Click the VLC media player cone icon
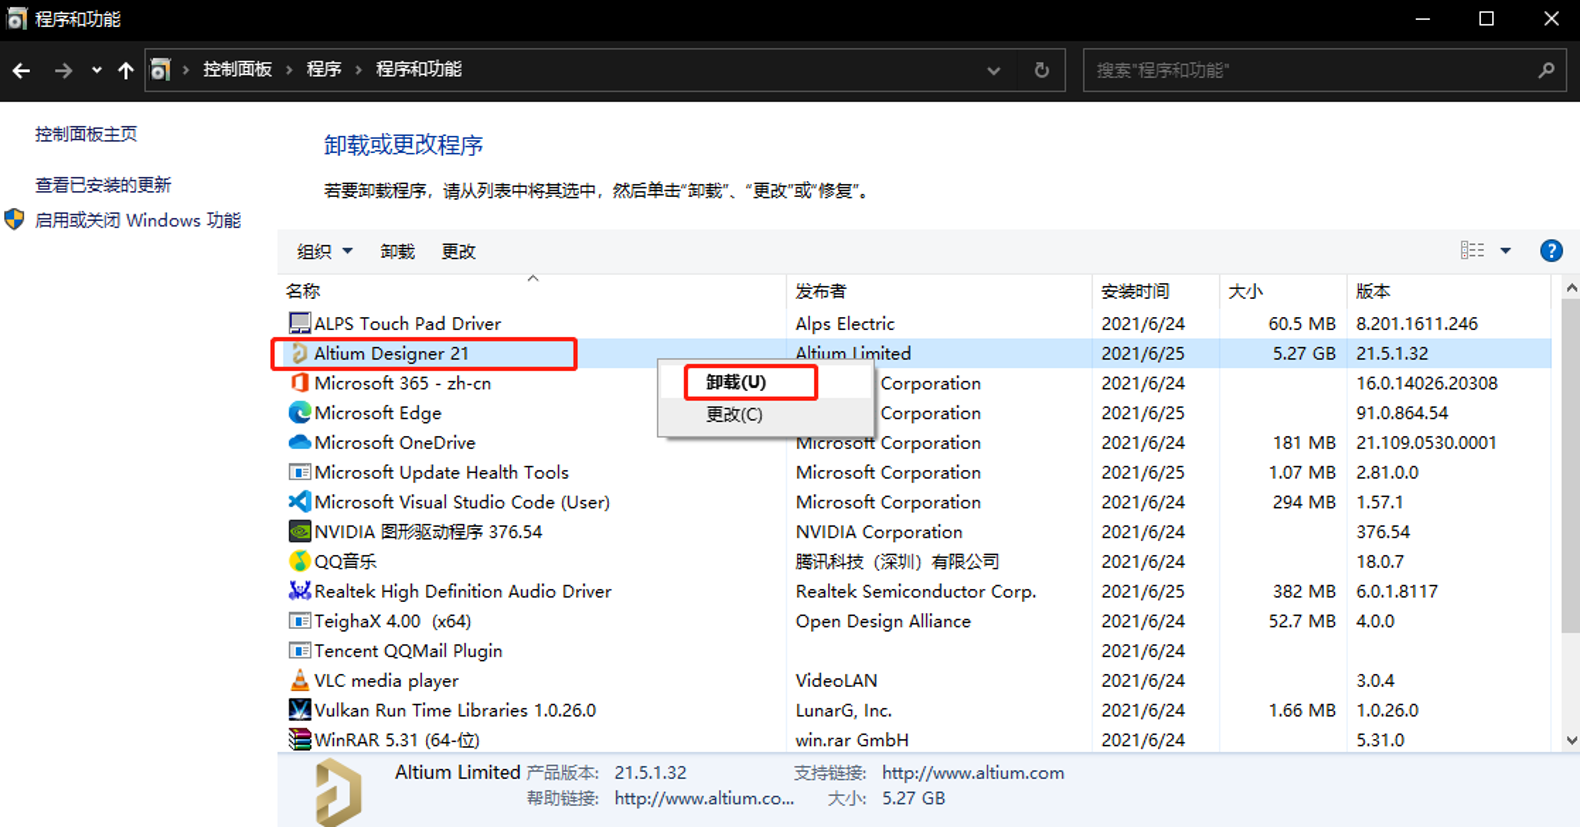Screen dimensions: 1580x829 299,680
